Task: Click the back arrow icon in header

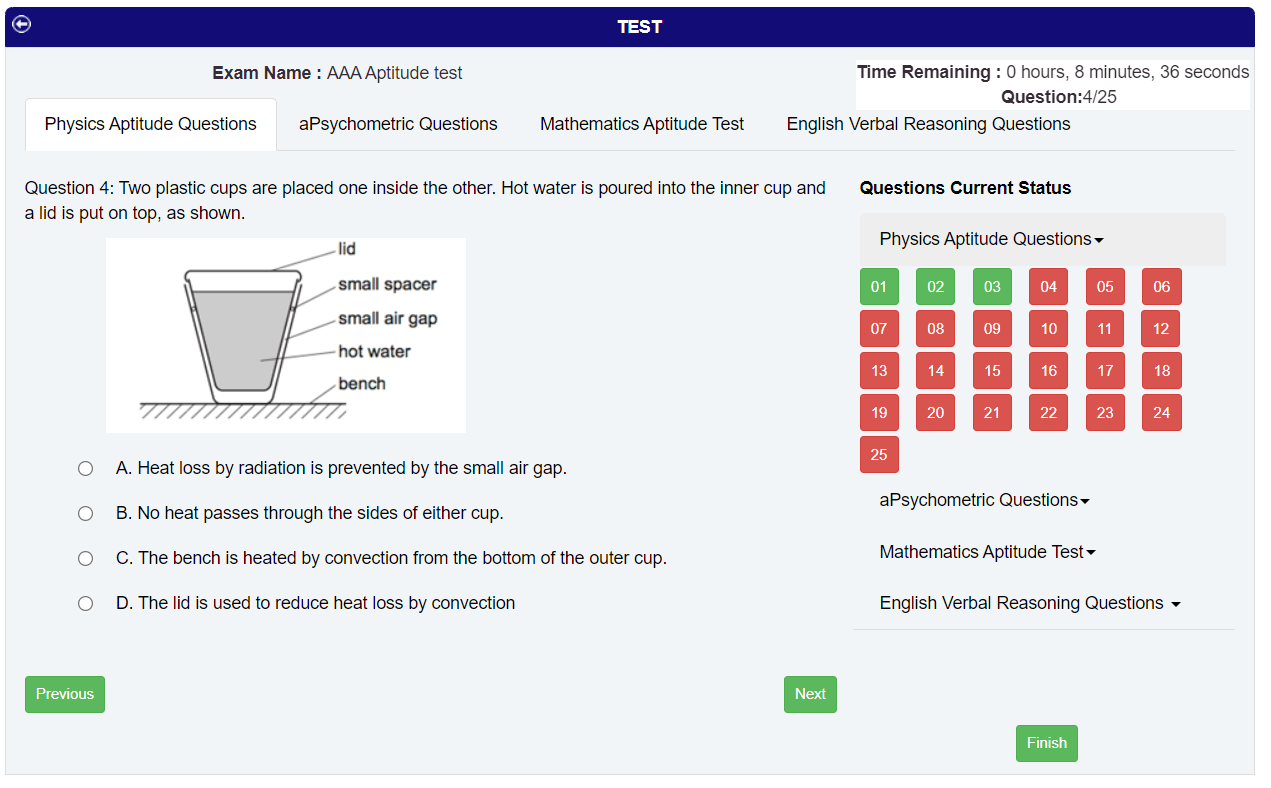Action: click(21, 24)
